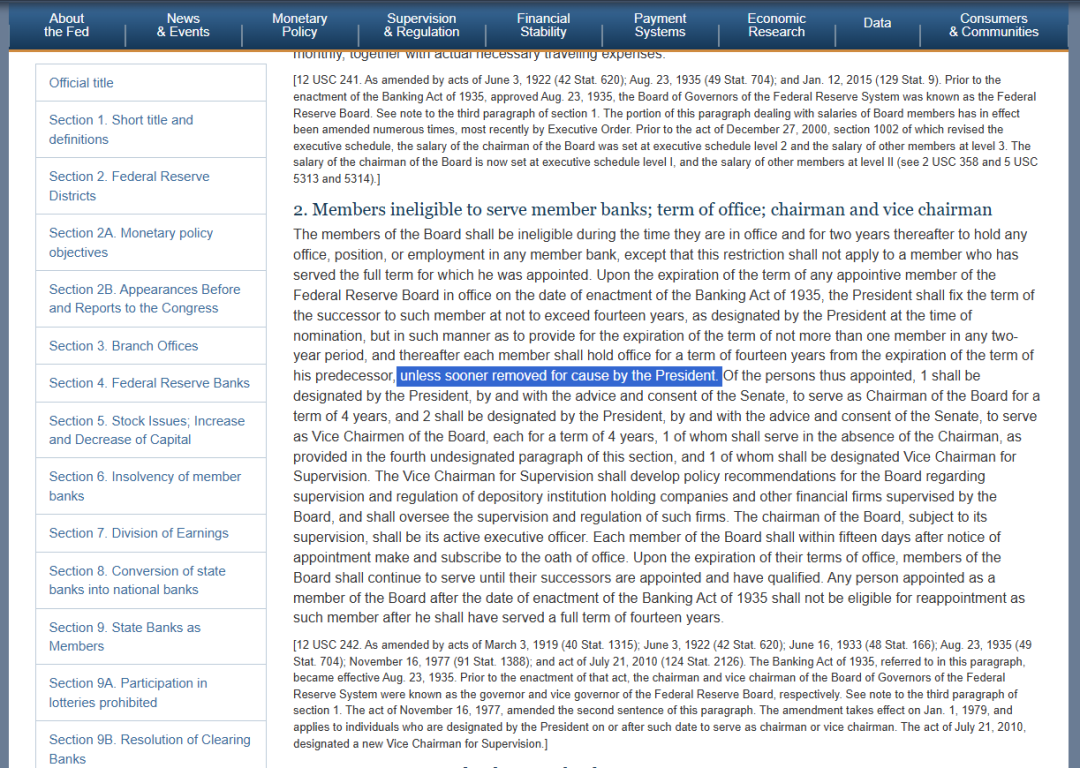Open the Economic Research menu

coord(776,25)
